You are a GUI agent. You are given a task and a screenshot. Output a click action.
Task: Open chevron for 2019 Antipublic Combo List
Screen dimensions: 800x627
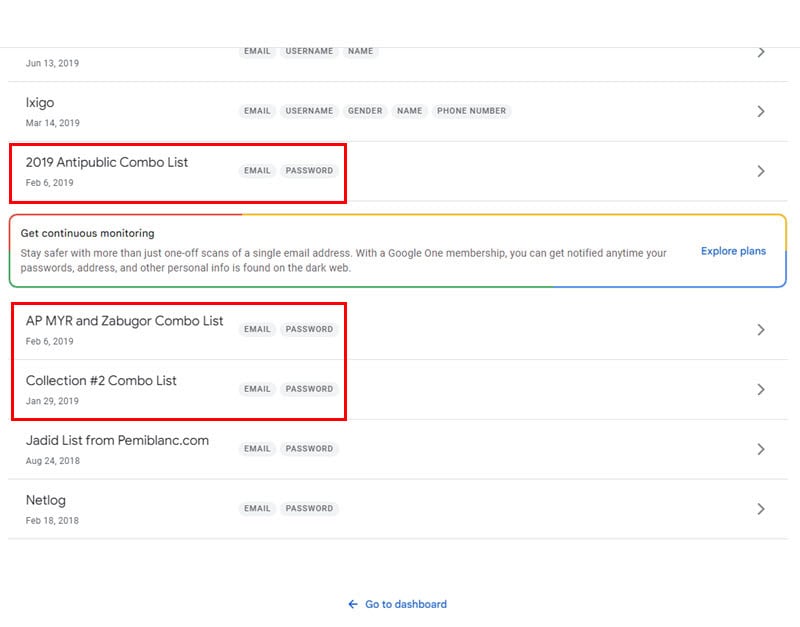(761, 171)
